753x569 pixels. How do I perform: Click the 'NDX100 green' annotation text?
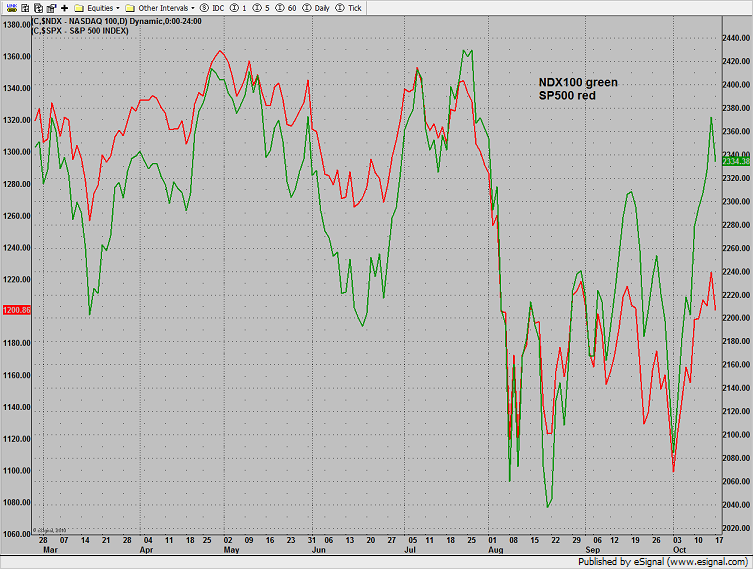coord(578,83)
